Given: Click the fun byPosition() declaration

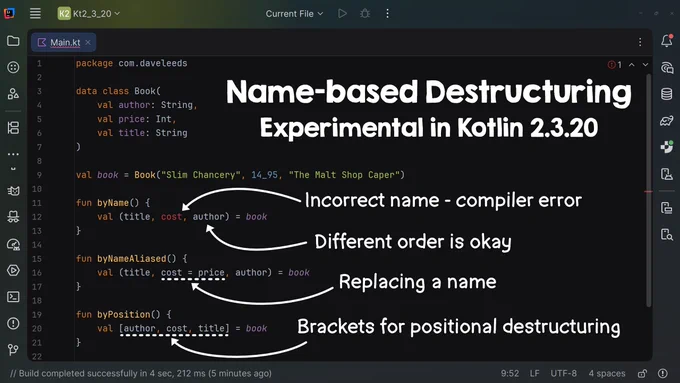Looking at the screenshot, I should click(x=123, y=314).
